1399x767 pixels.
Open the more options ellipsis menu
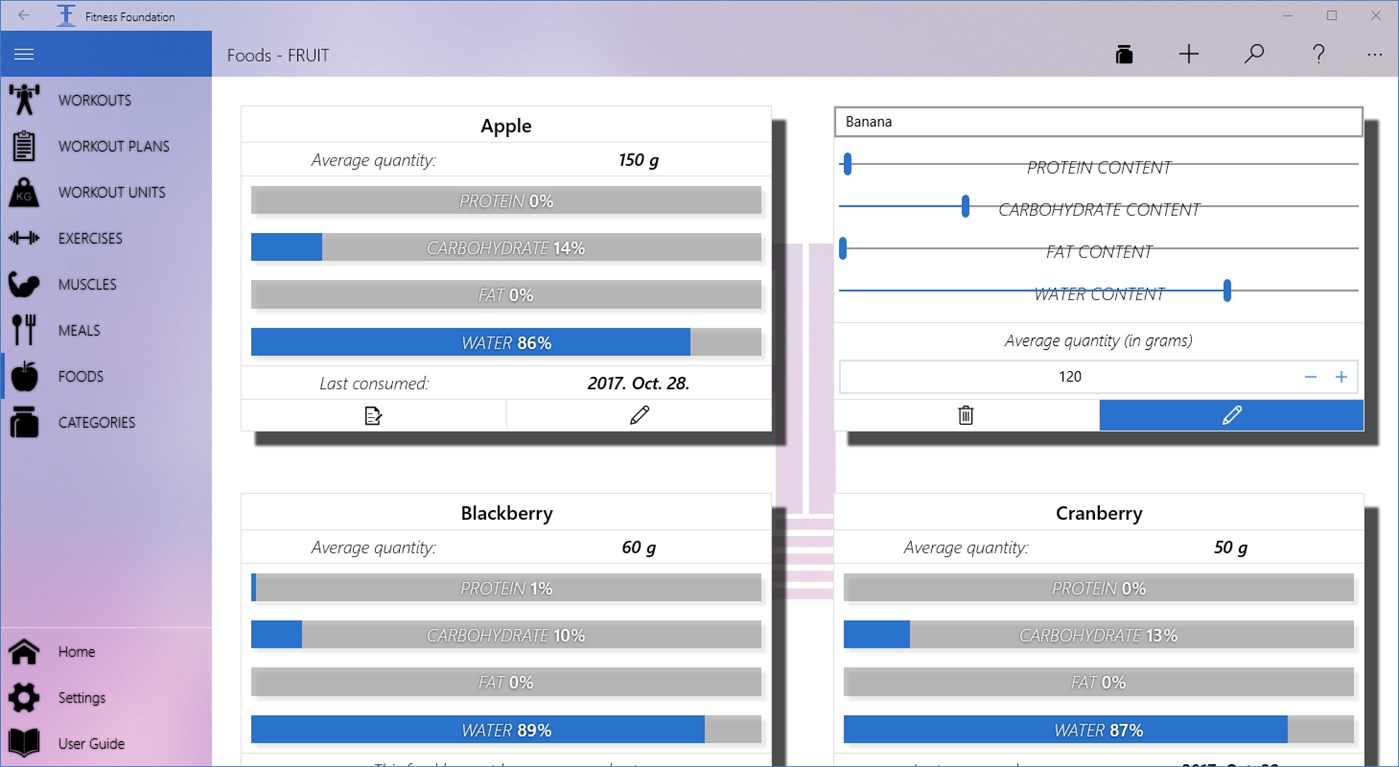click(1374, 55)
